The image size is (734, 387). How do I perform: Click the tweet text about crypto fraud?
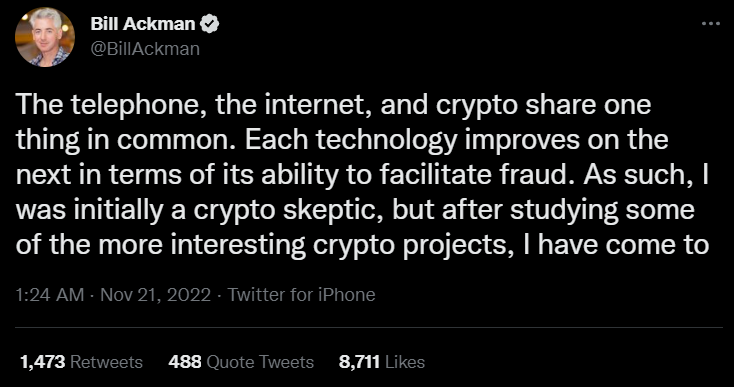tap(363, 175)
